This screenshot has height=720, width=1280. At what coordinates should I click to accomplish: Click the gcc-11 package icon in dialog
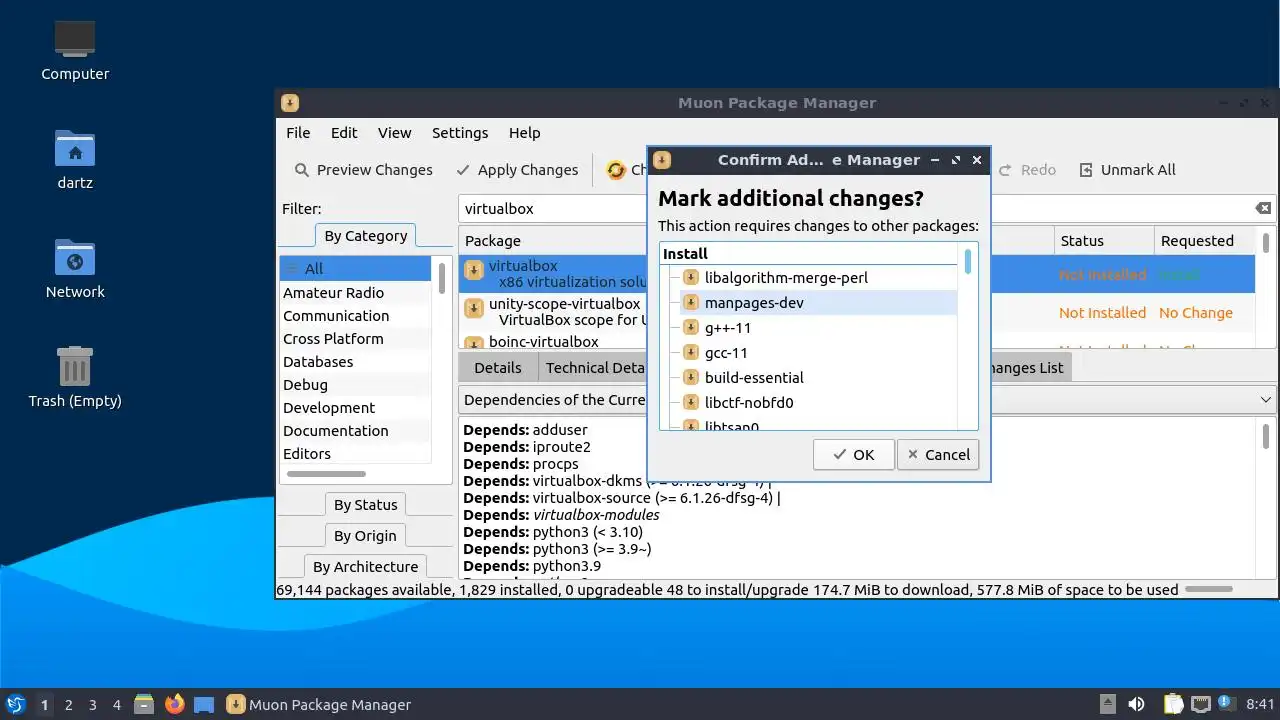click(690, 353)
